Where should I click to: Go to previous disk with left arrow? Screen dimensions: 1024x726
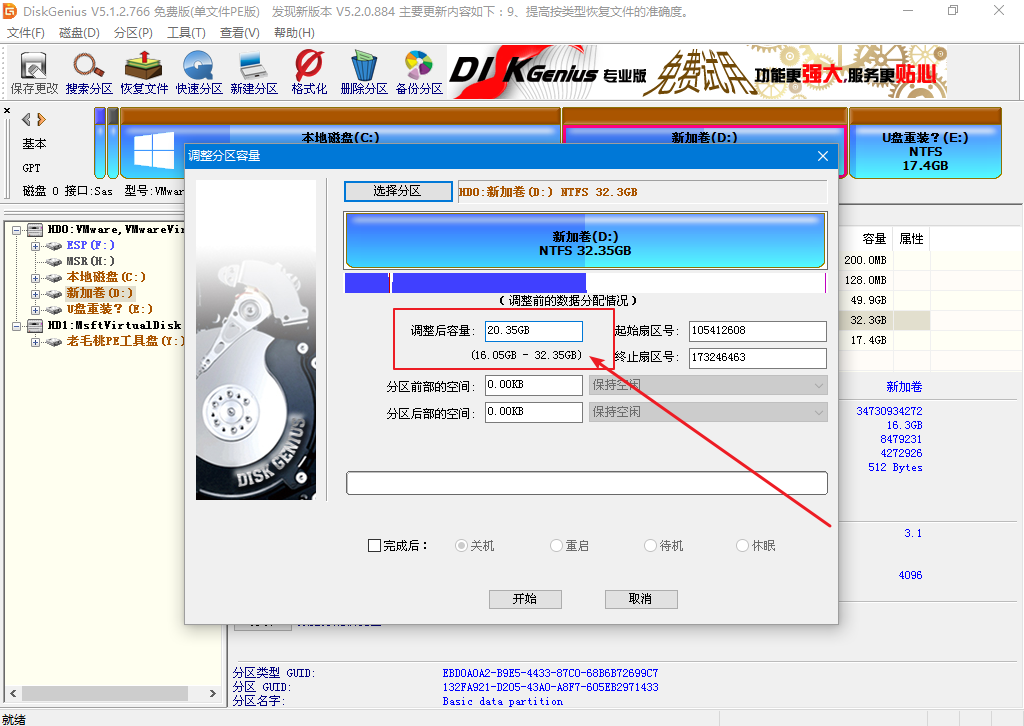pyautogui.click(x=26, y=119)
